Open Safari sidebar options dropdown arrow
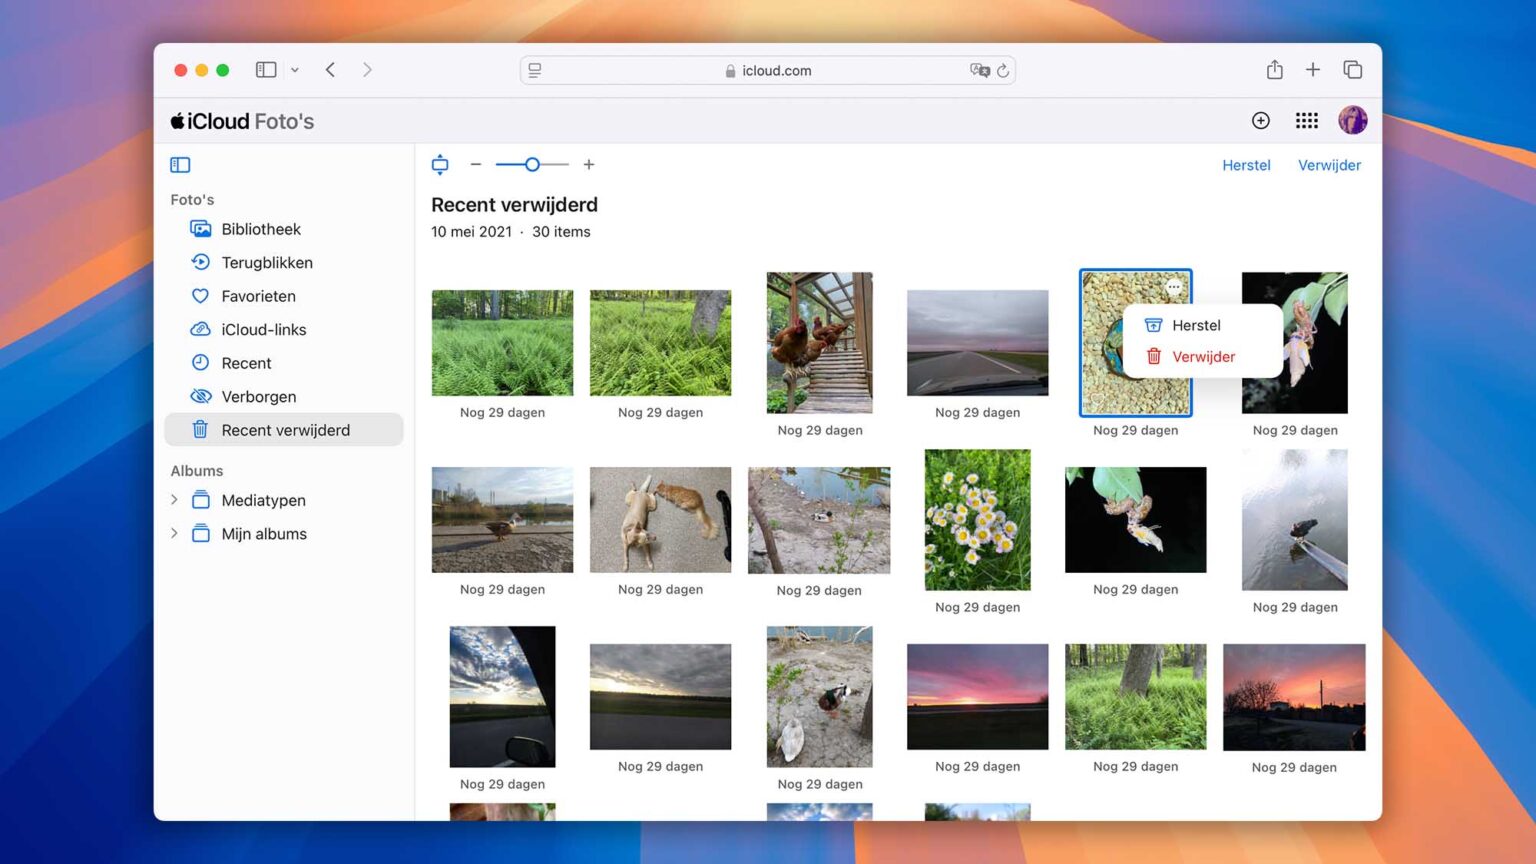 click(x=295, y=70)
